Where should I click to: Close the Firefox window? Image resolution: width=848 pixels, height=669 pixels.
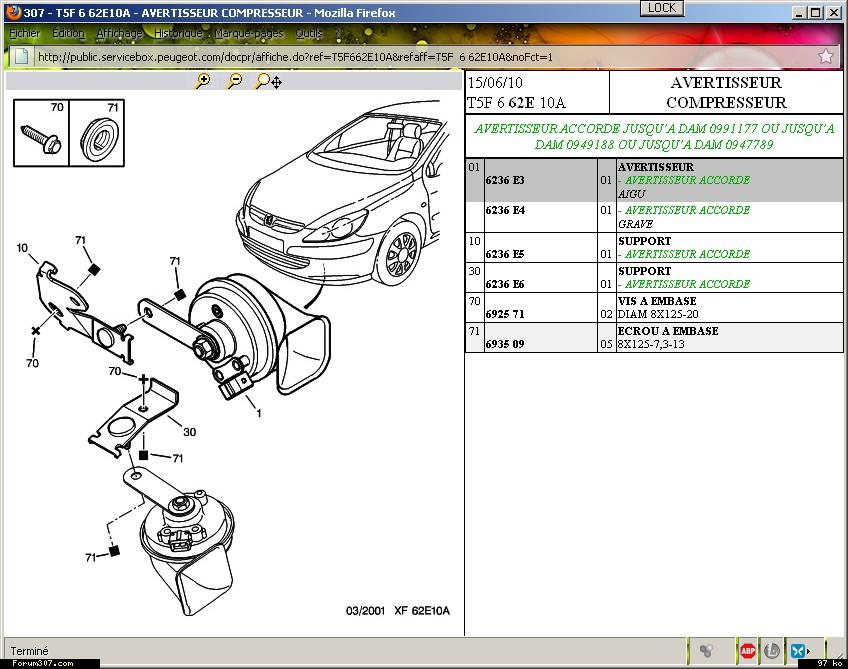(x=834, y=12)
